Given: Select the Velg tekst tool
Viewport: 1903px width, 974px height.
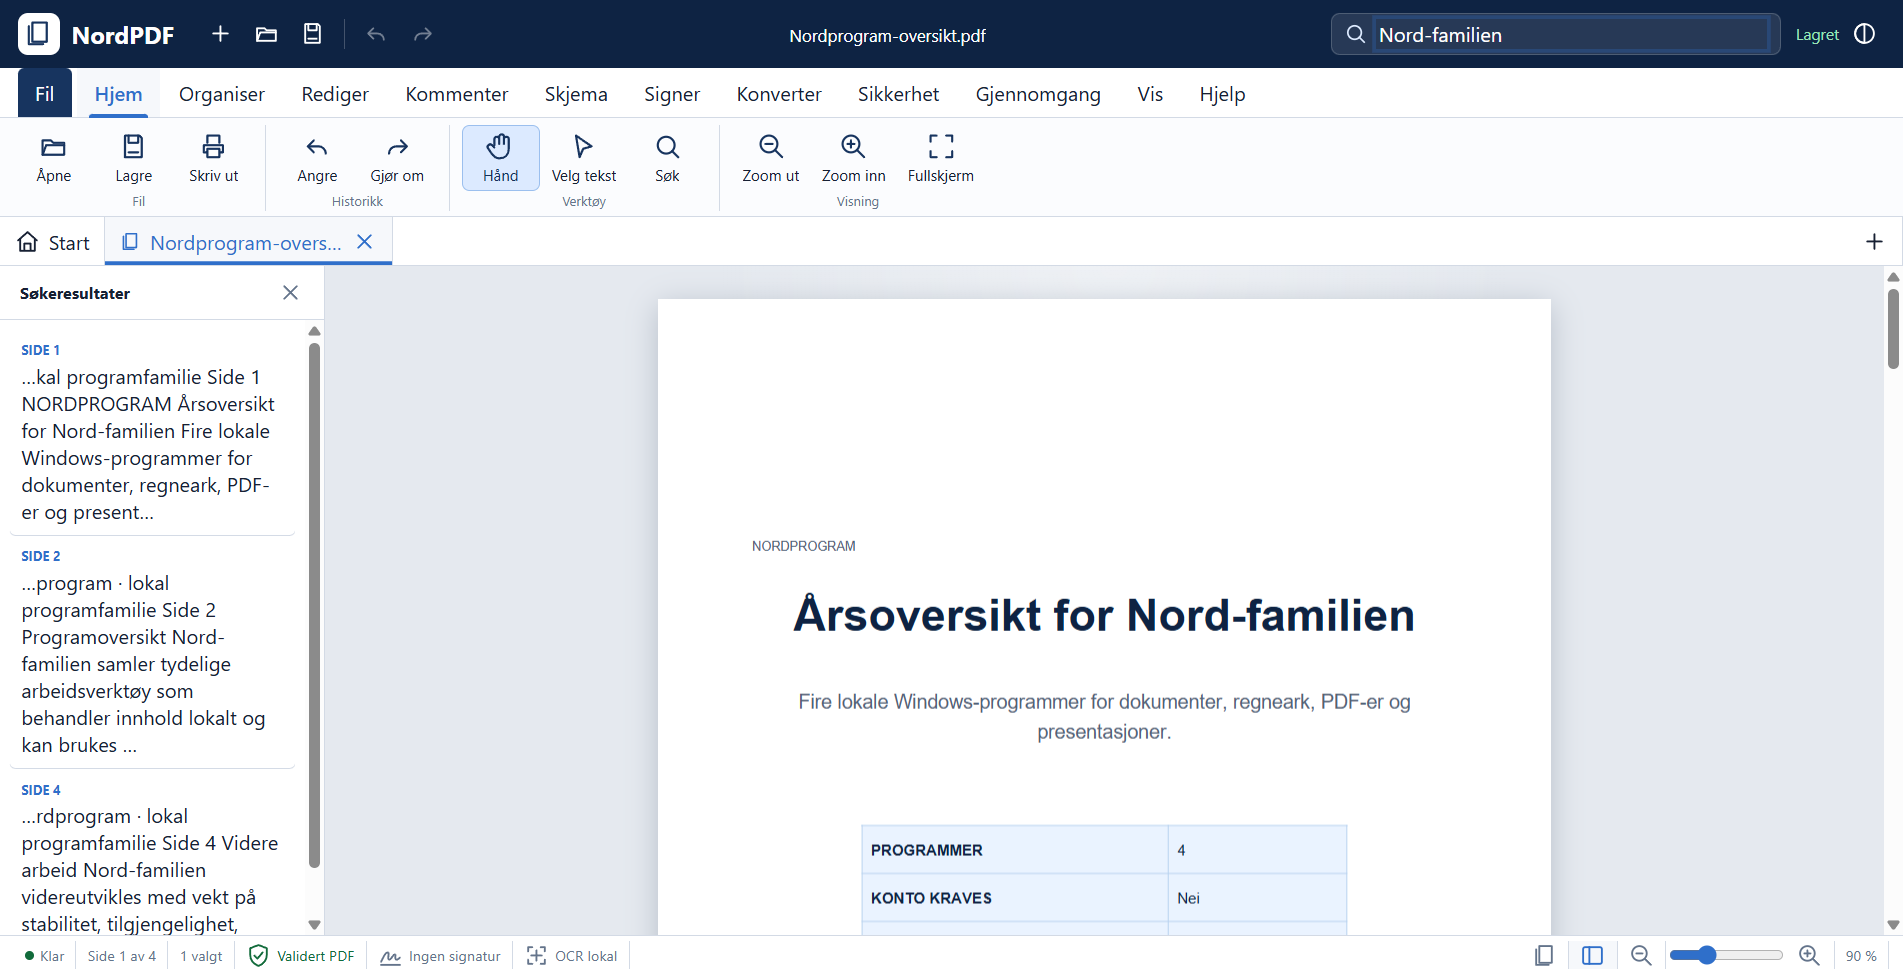Looking at the screenshot, I should tap(584, 159).
